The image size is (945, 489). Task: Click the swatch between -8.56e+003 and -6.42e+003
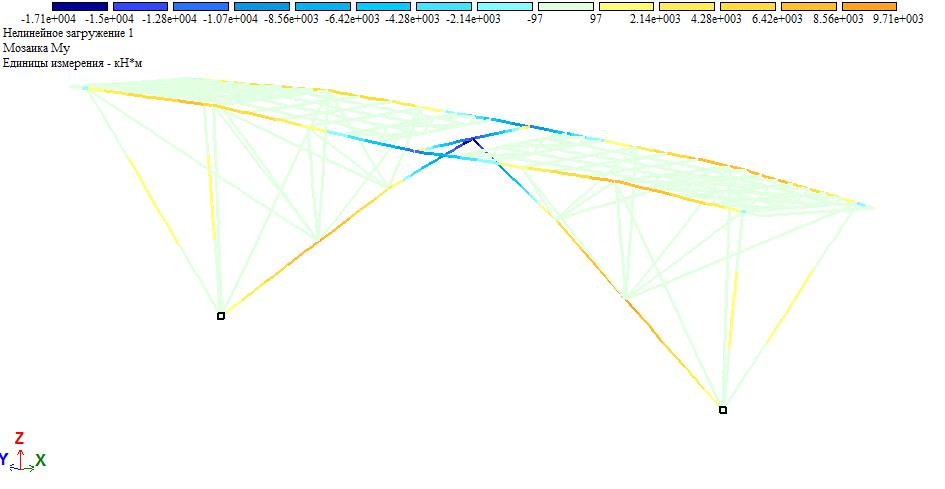click(x=322, y=7)
